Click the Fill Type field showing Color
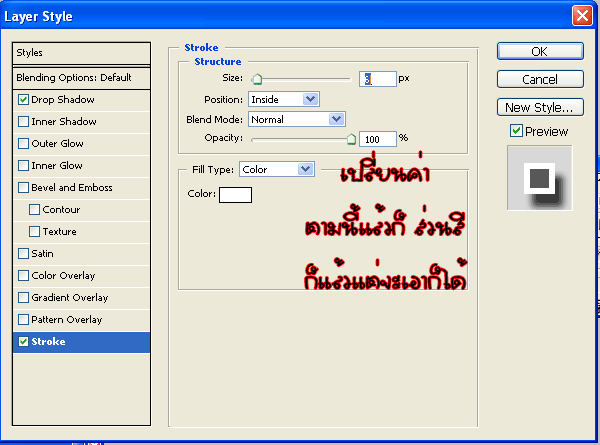 [277, 169]
